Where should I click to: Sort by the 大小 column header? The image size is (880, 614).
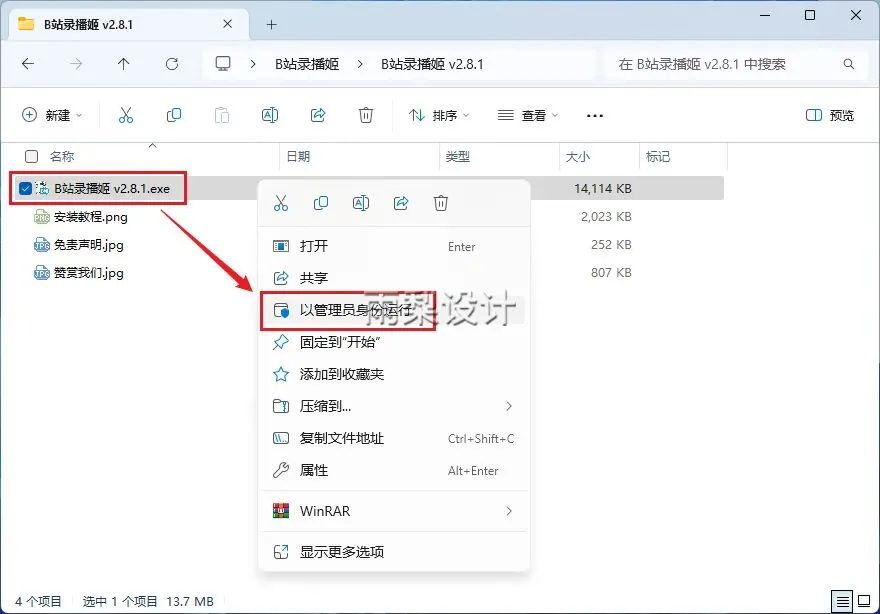578,157
